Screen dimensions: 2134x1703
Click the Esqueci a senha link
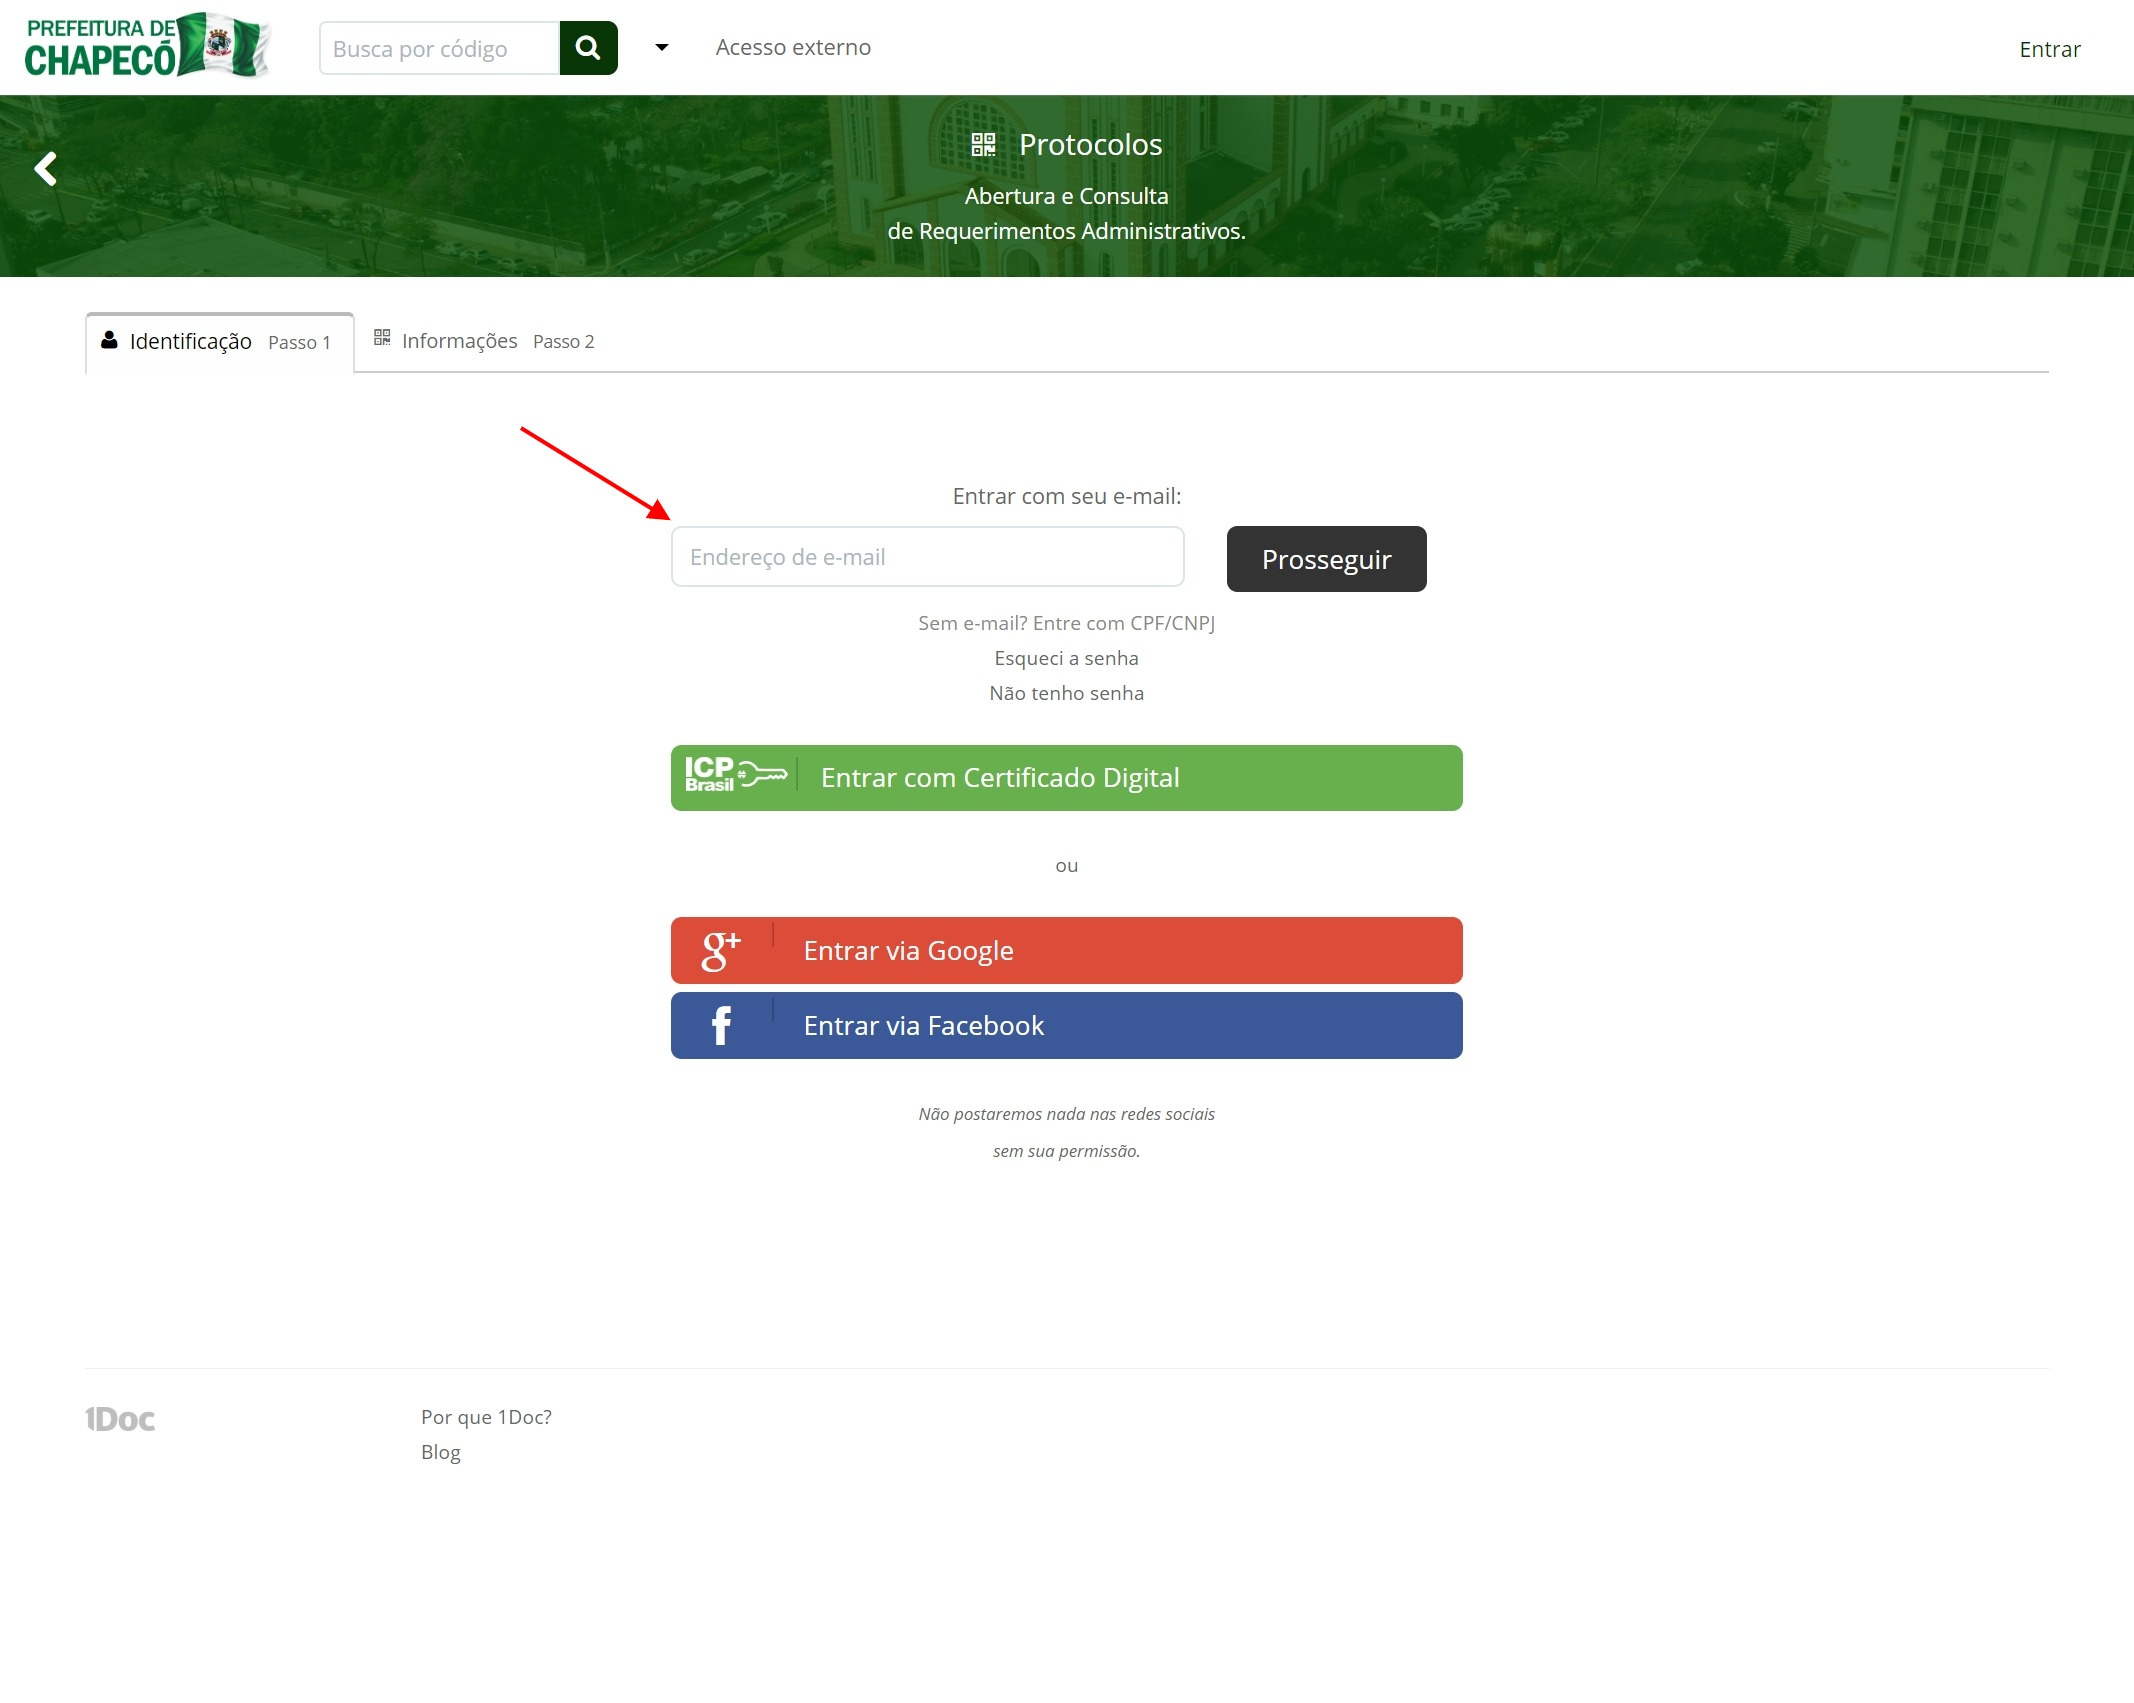pos(1066,658)
